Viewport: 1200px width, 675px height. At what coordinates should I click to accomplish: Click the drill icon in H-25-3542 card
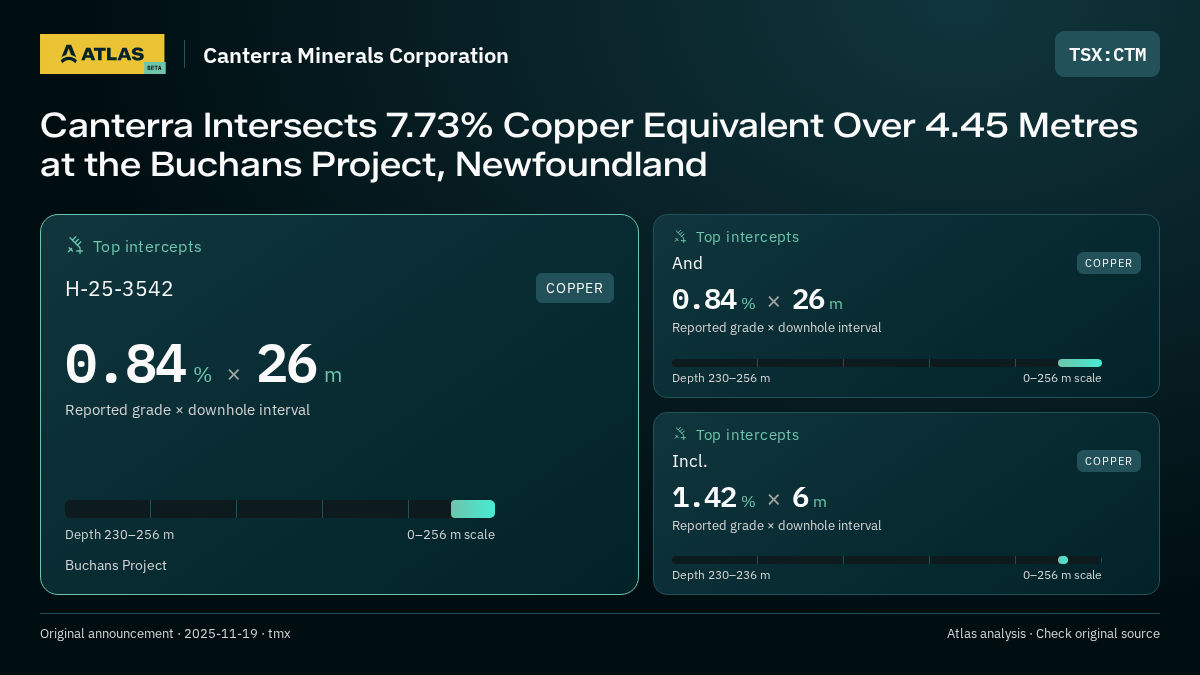[x=75, y=245]
